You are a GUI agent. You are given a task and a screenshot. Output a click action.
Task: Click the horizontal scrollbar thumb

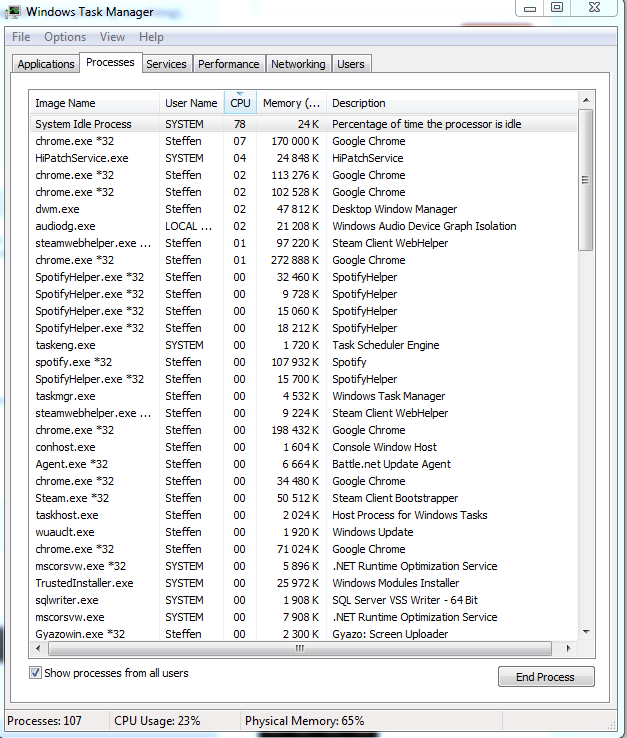(300, 648)
